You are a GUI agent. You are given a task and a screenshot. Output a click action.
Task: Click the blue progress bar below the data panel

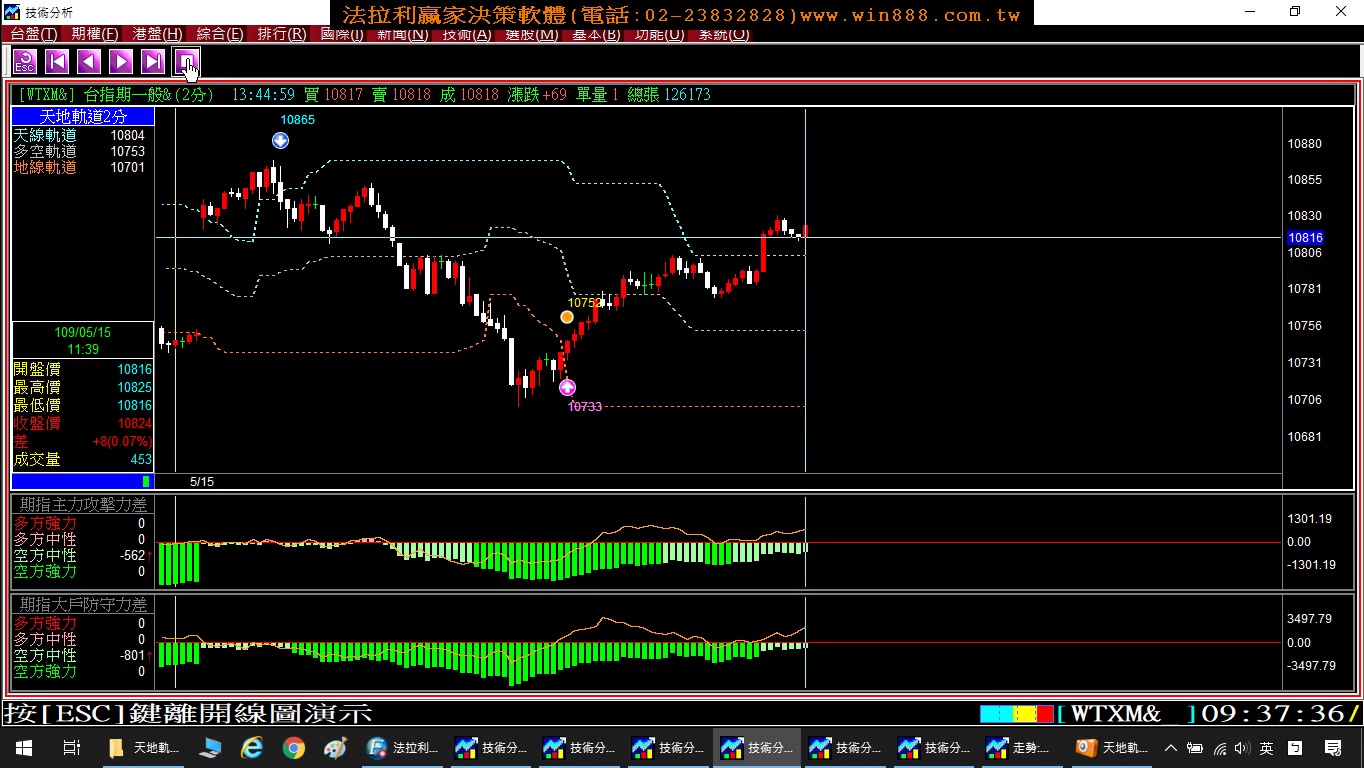pyautogui.click(x=83, y=481)
